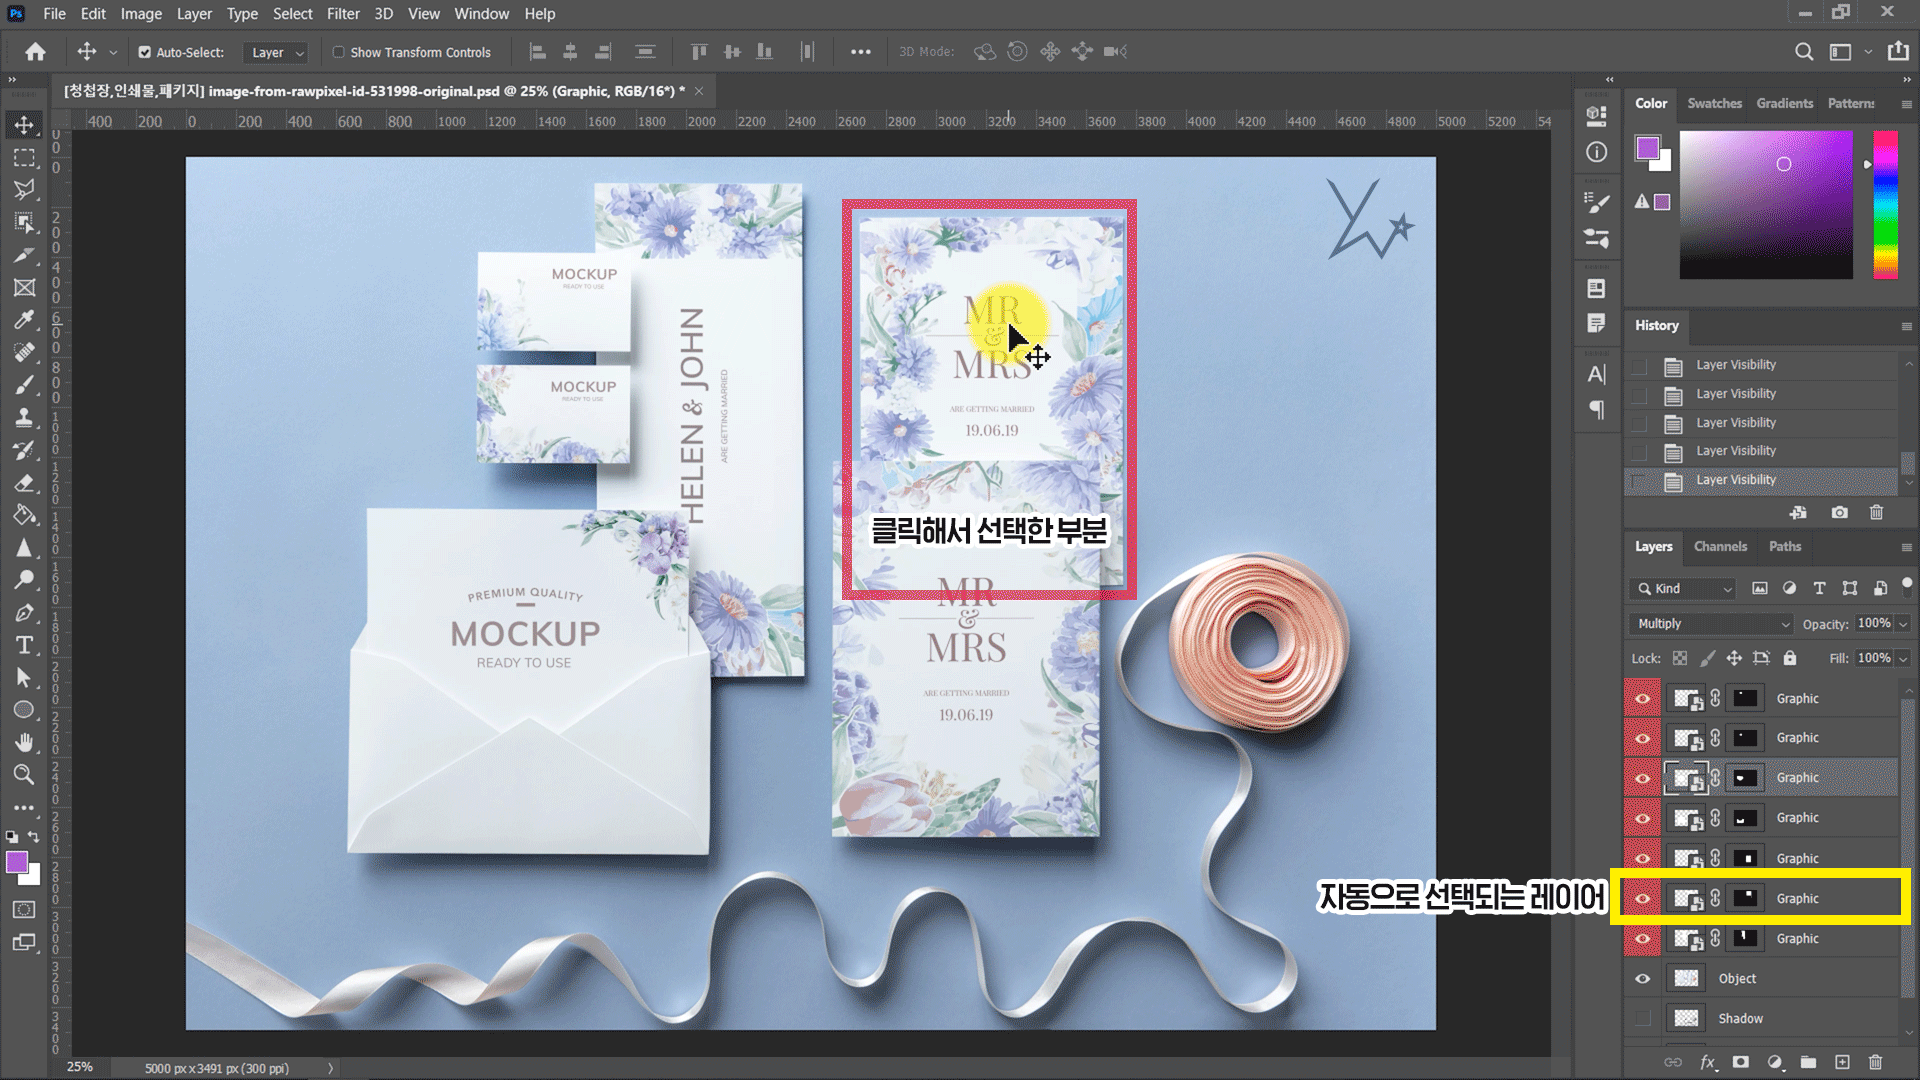Open the Filter menu
Screen dimensions: 1920x1080
(x=342, y=14)
